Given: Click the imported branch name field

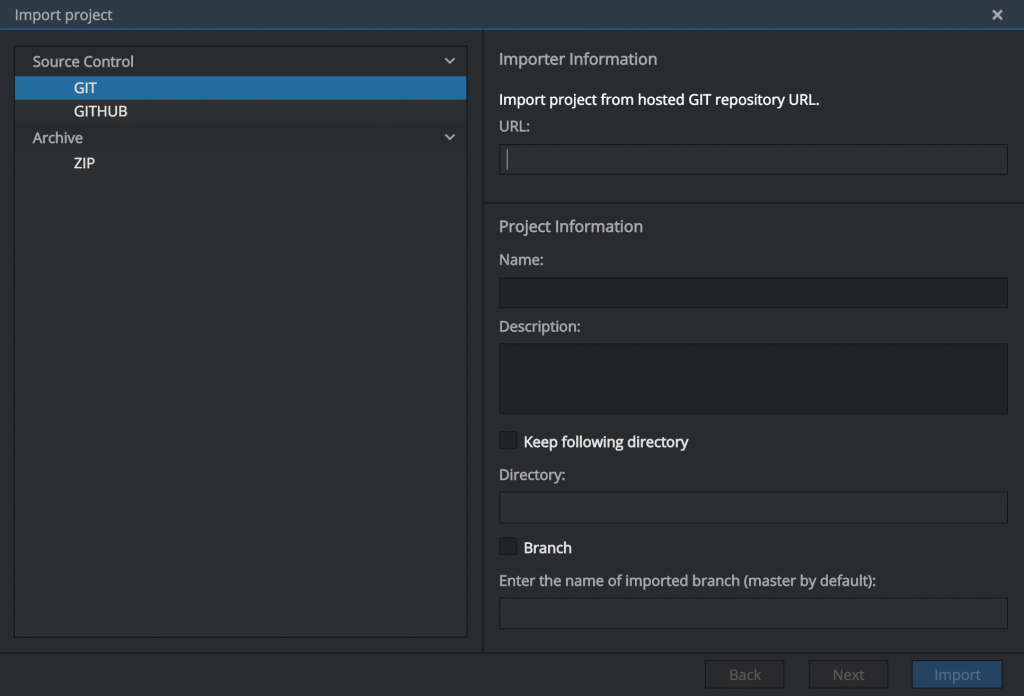Looking at the screenshot, I should [x=752, y=613].
